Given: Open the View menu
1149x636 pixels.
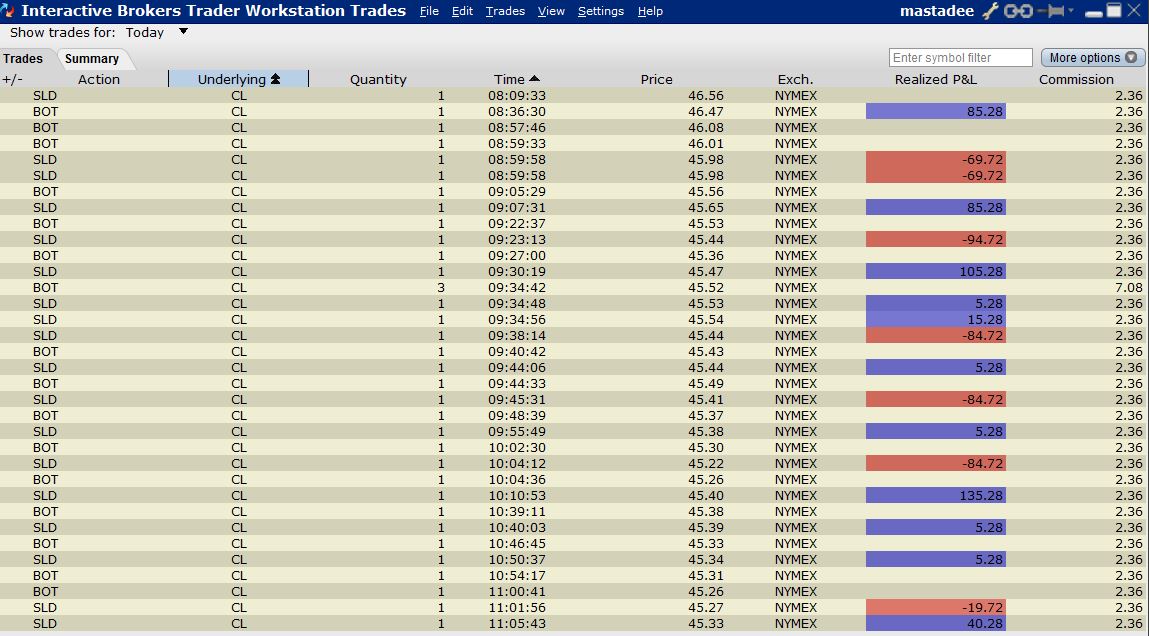Looking at the screenshot, I should tap(551, 11).
